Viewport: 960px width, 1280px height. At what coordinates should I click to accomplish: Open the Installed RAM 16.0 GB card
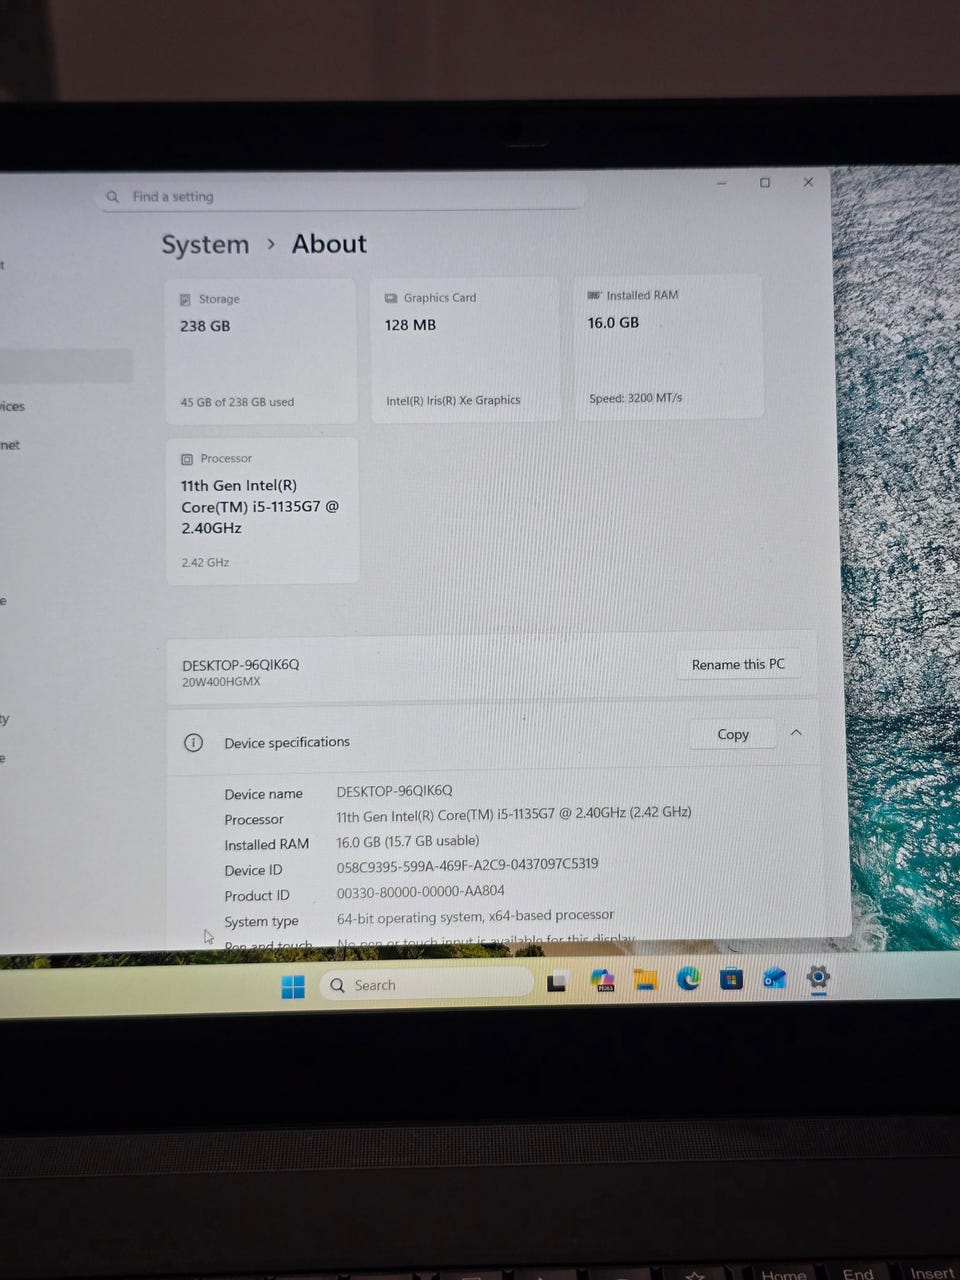[x=668, y=347]
